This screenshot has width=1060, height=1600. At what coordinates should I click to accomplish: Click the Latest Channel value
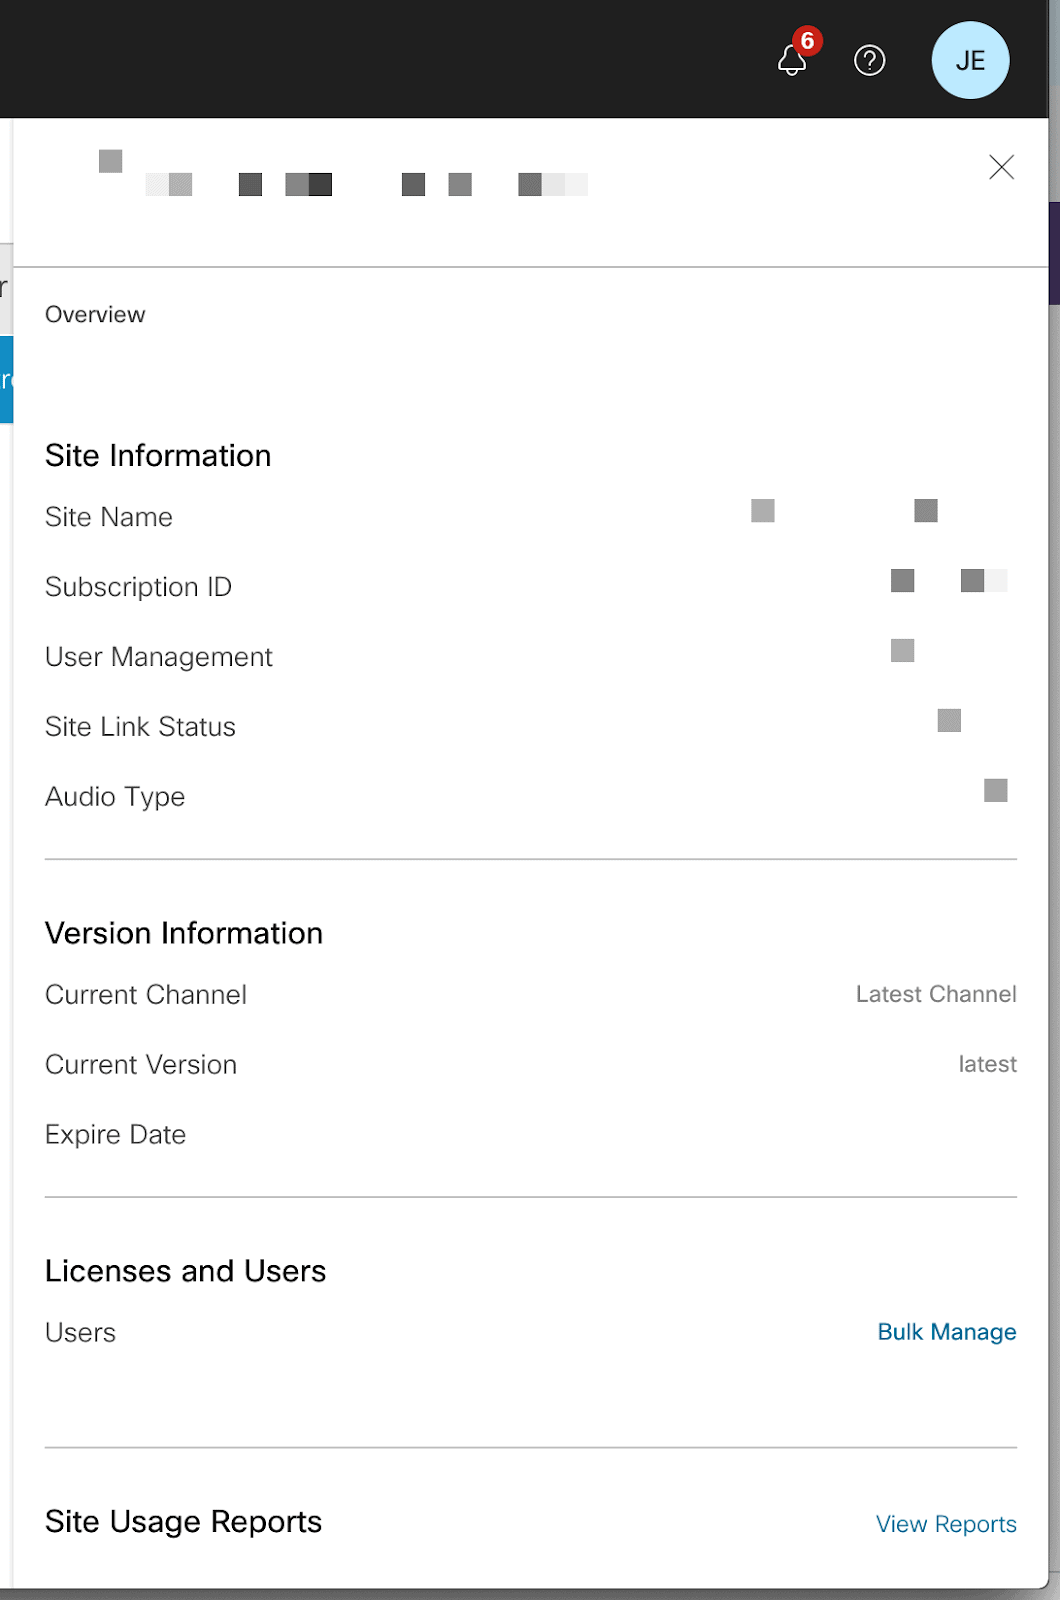[x=936, y=994]
